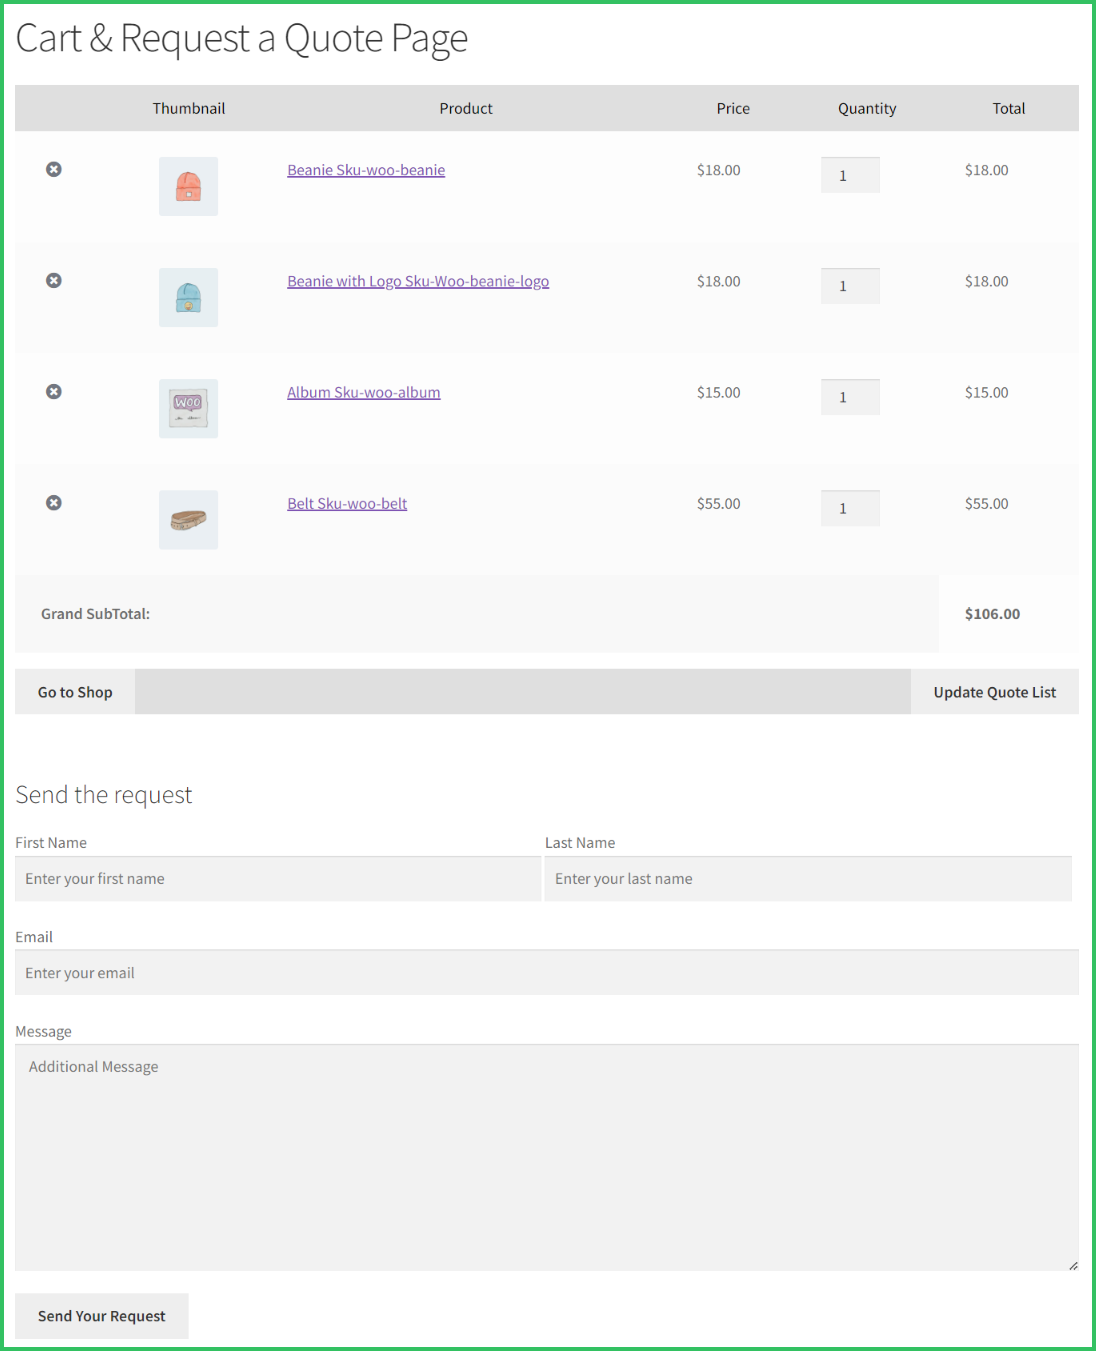The width and height of the screenshot is (1096, 1351).
Task: Remove Belt Sku-woo-belt from quote list
Action: (x=54, y=502)
